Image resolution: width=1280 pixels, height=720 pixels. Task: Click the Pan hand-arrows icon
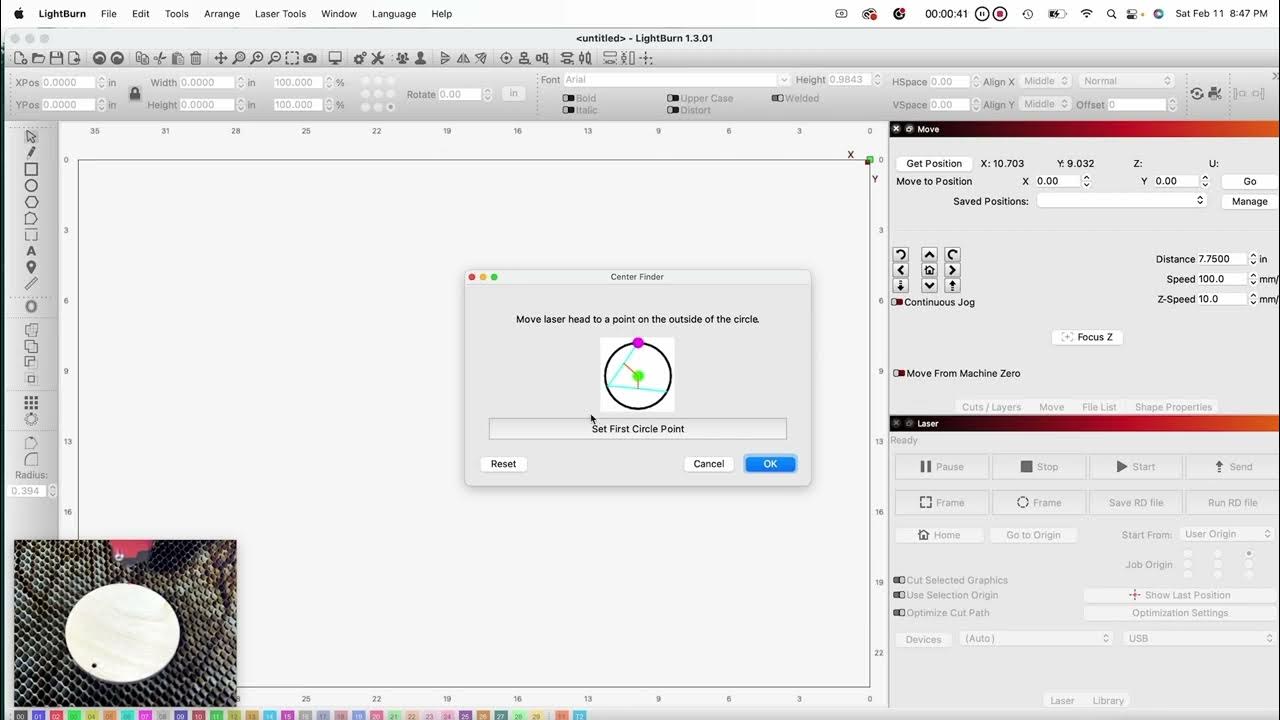(221, 58)
